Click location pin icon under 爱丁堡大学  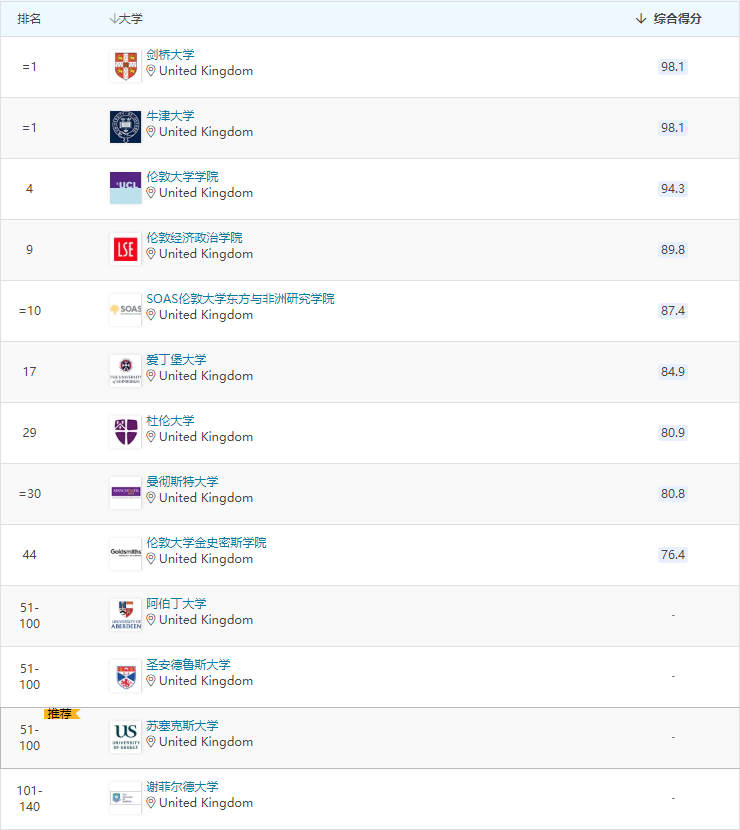click(x=151, y=376)
